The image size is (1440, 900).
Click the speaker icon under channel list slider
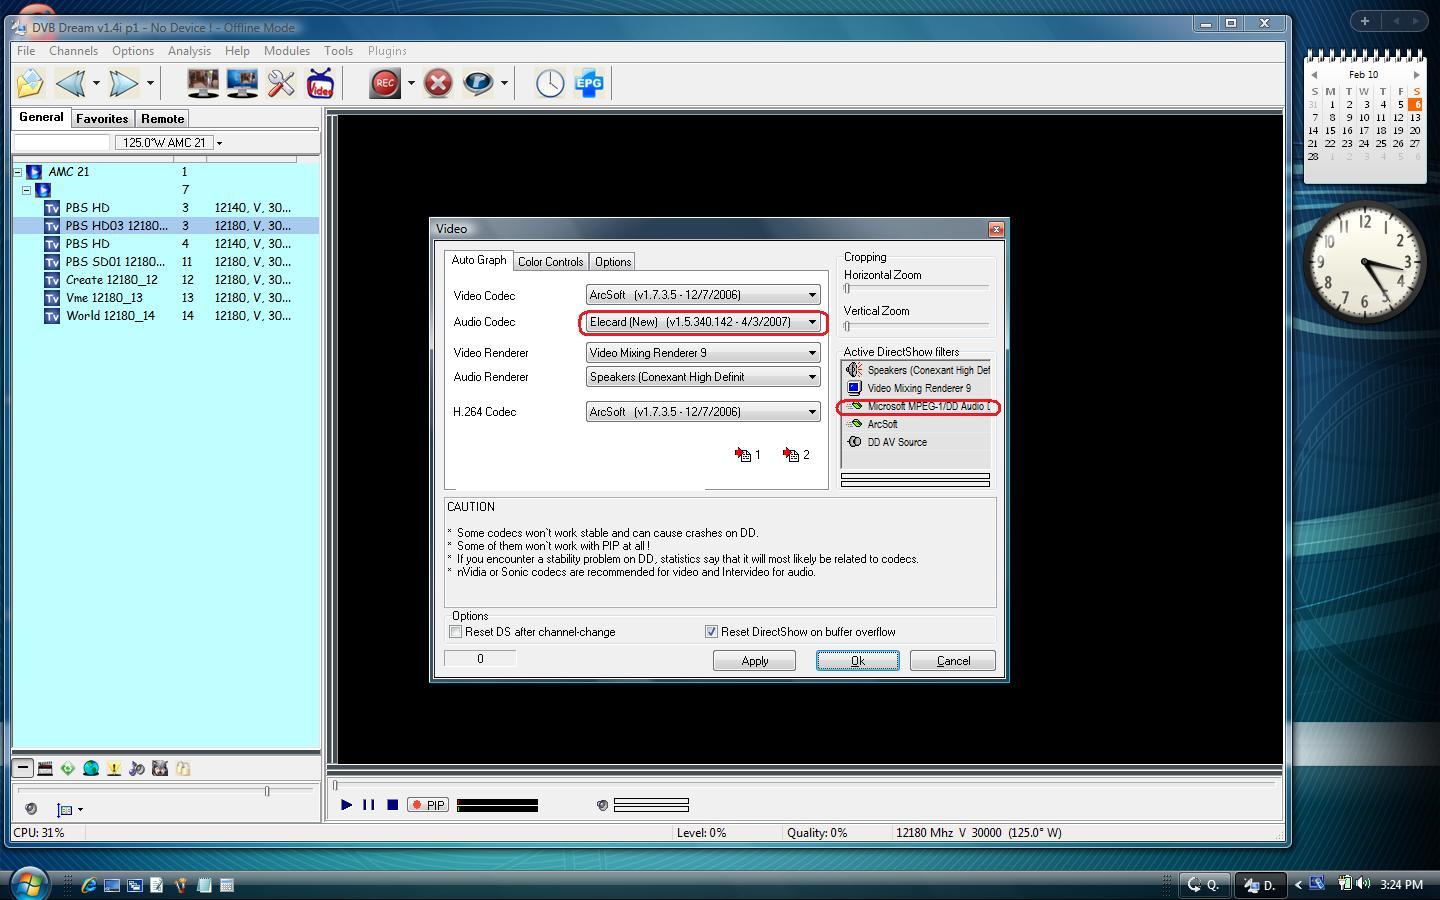click(31, 809)
